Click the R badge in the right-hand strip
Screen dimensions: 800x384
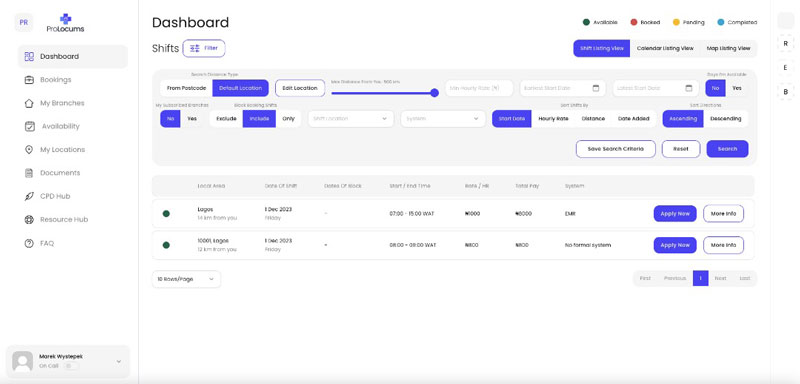(785, 43)
